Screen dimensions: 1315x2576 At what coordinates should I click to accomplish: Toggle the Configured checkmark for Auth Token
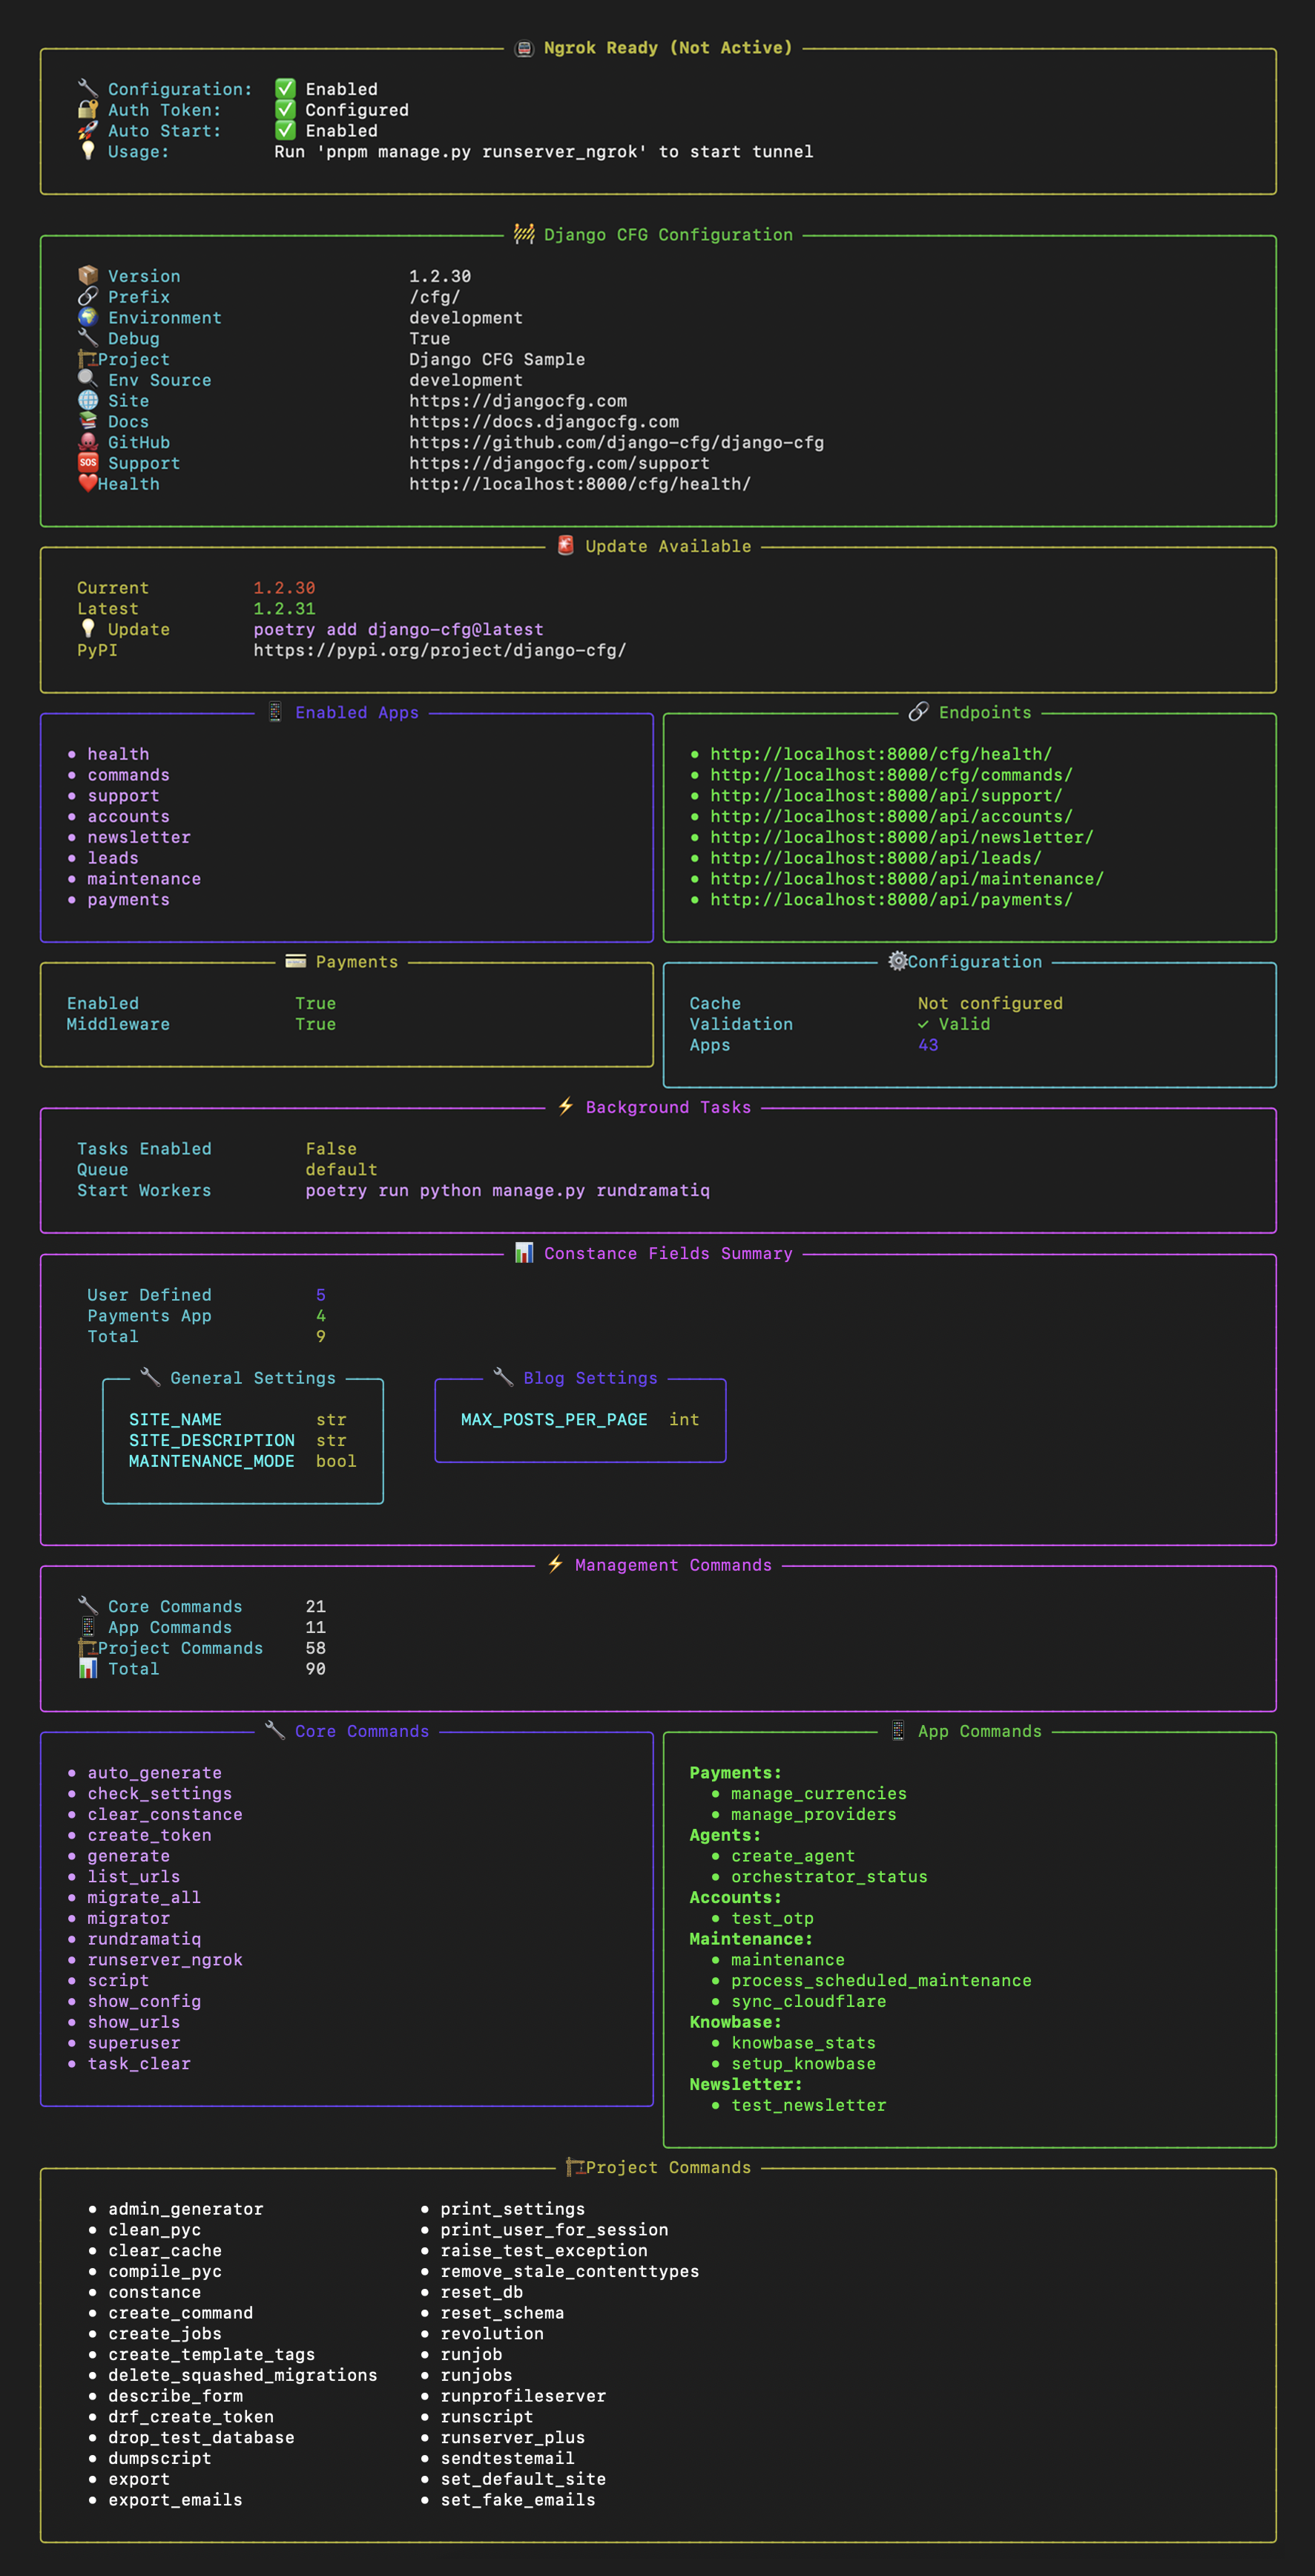point(286,110)
